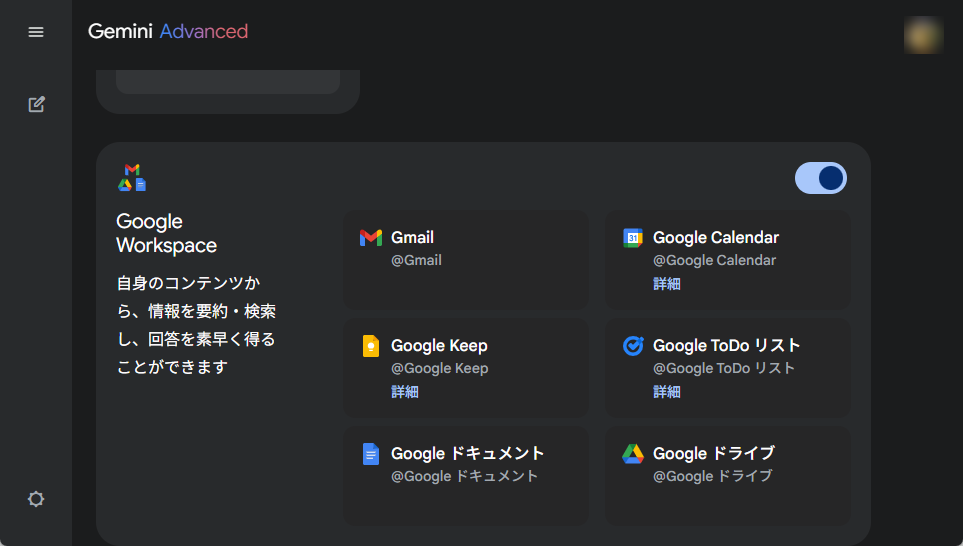Click the Google ドキュメント card title

(467, 454)
